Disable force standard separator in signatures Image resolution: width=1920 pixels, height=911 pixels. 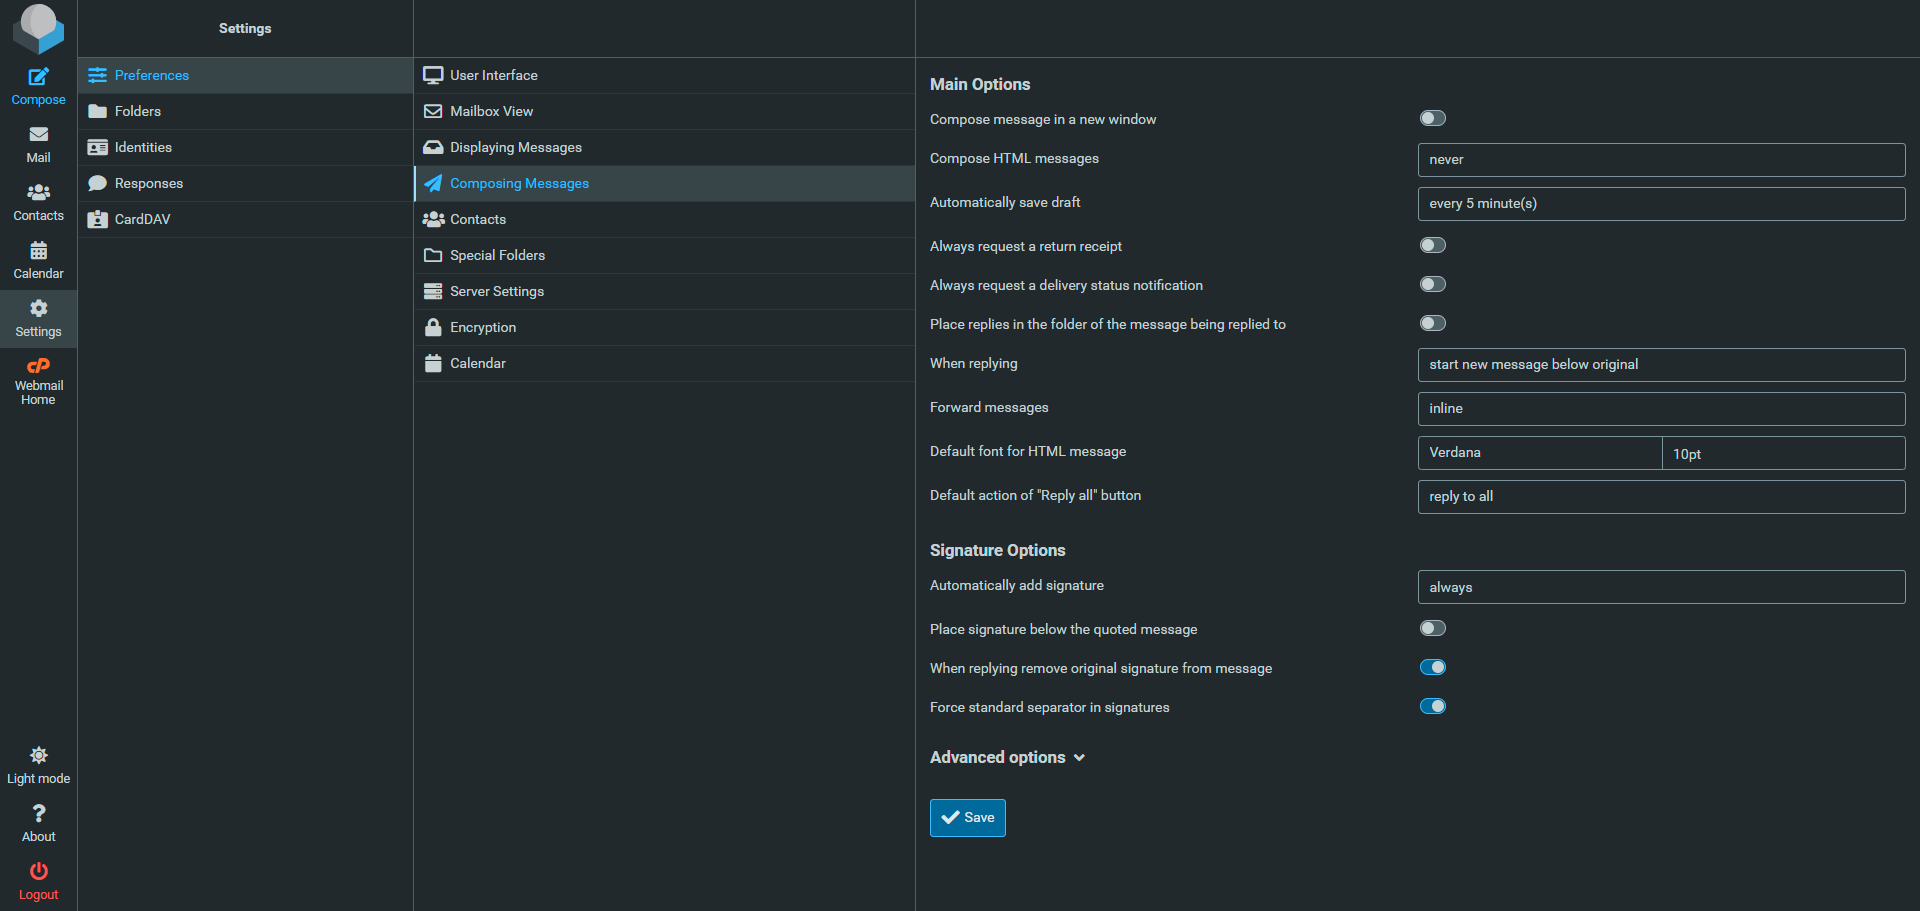click(1432, 707)
